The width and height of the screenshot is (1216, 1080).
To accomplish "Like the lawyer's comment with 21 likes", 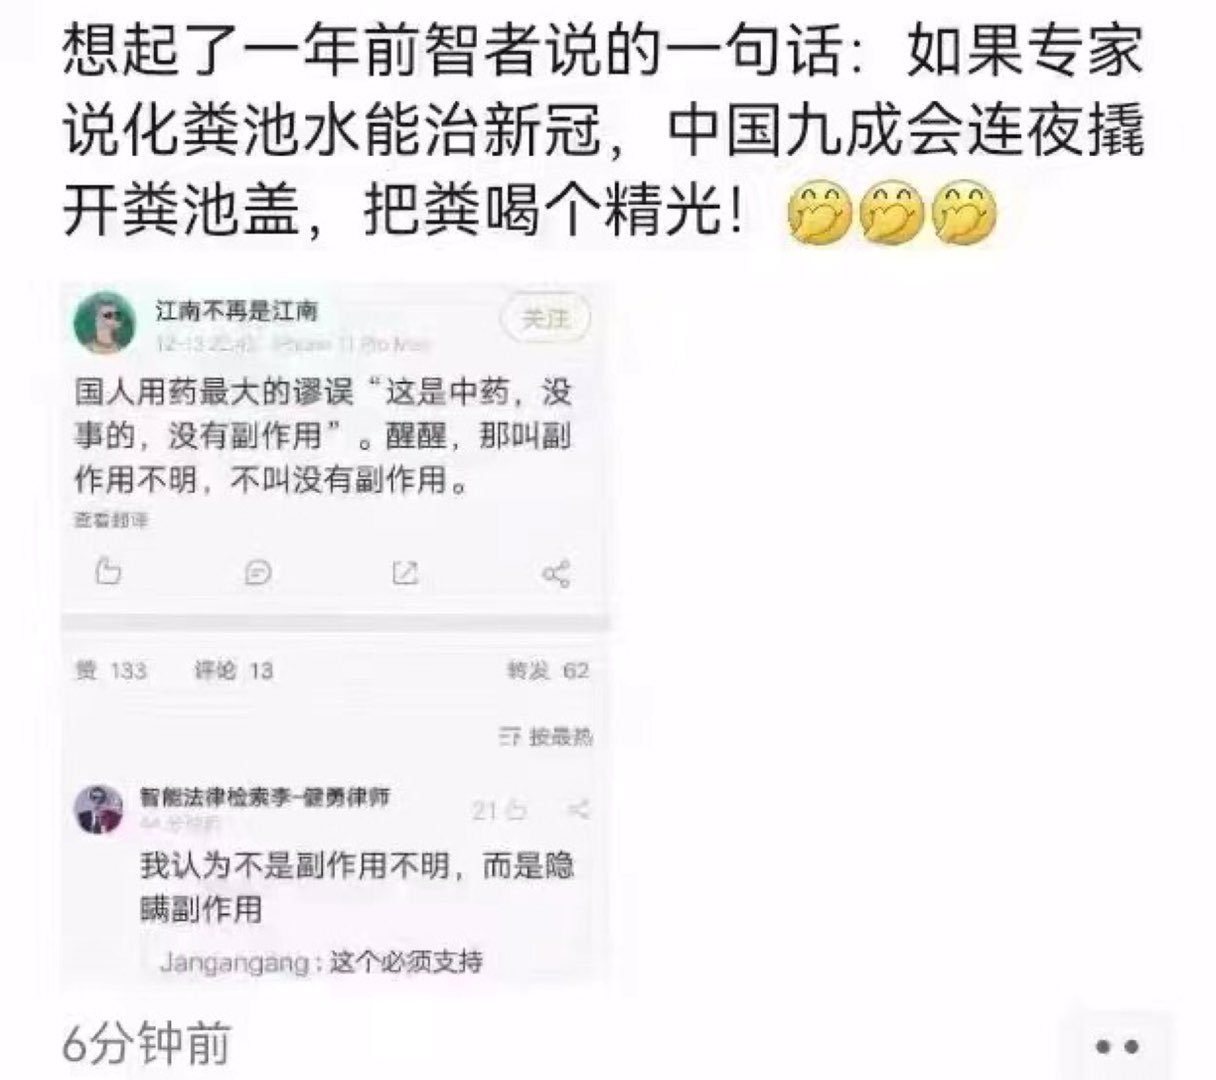I will 502,810.
